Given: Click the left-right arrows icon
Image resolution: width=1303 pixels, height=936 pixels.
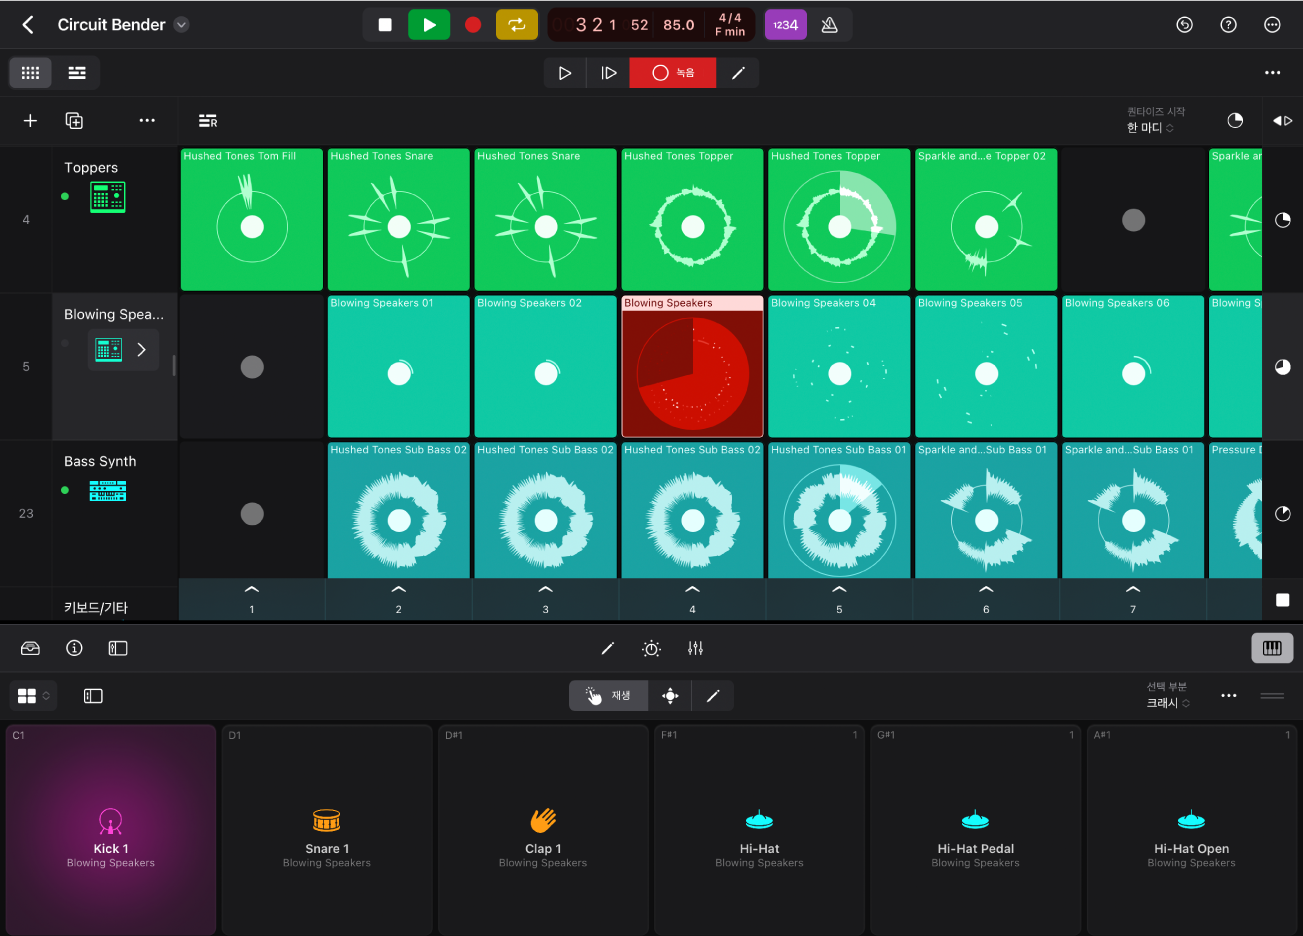Looking at the screenshot, I should pyautogui.click(x=1283, y=120).
